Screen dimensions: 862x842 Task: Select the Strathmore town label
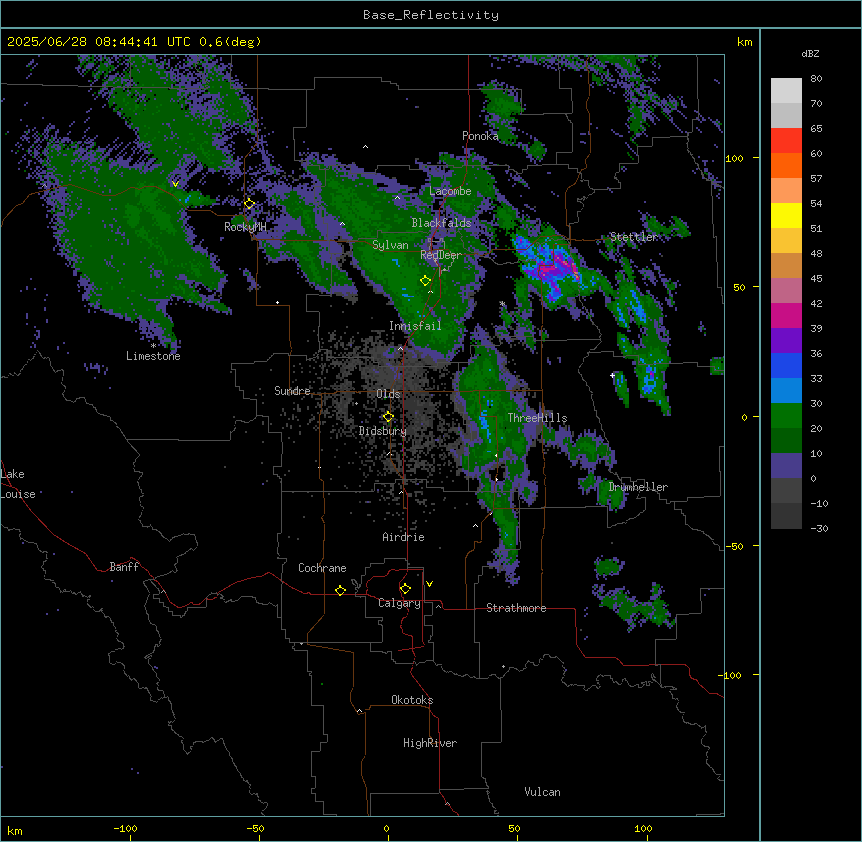coord(516,608)
